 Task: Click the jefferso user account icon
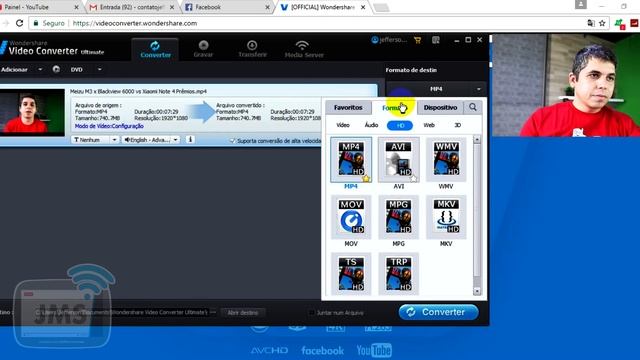coord(375,40)
